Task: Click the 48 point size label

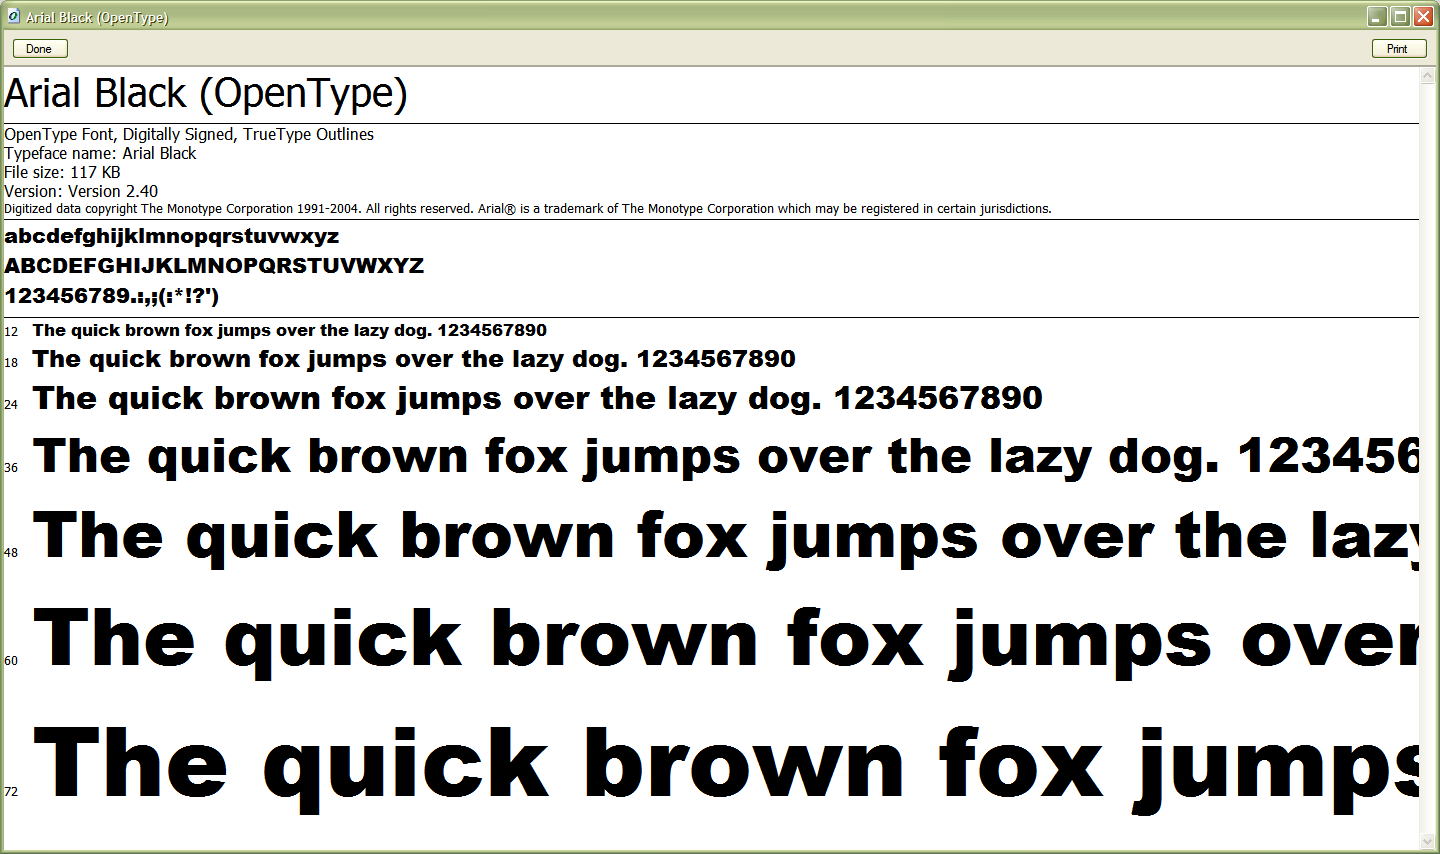Action: 11,553
